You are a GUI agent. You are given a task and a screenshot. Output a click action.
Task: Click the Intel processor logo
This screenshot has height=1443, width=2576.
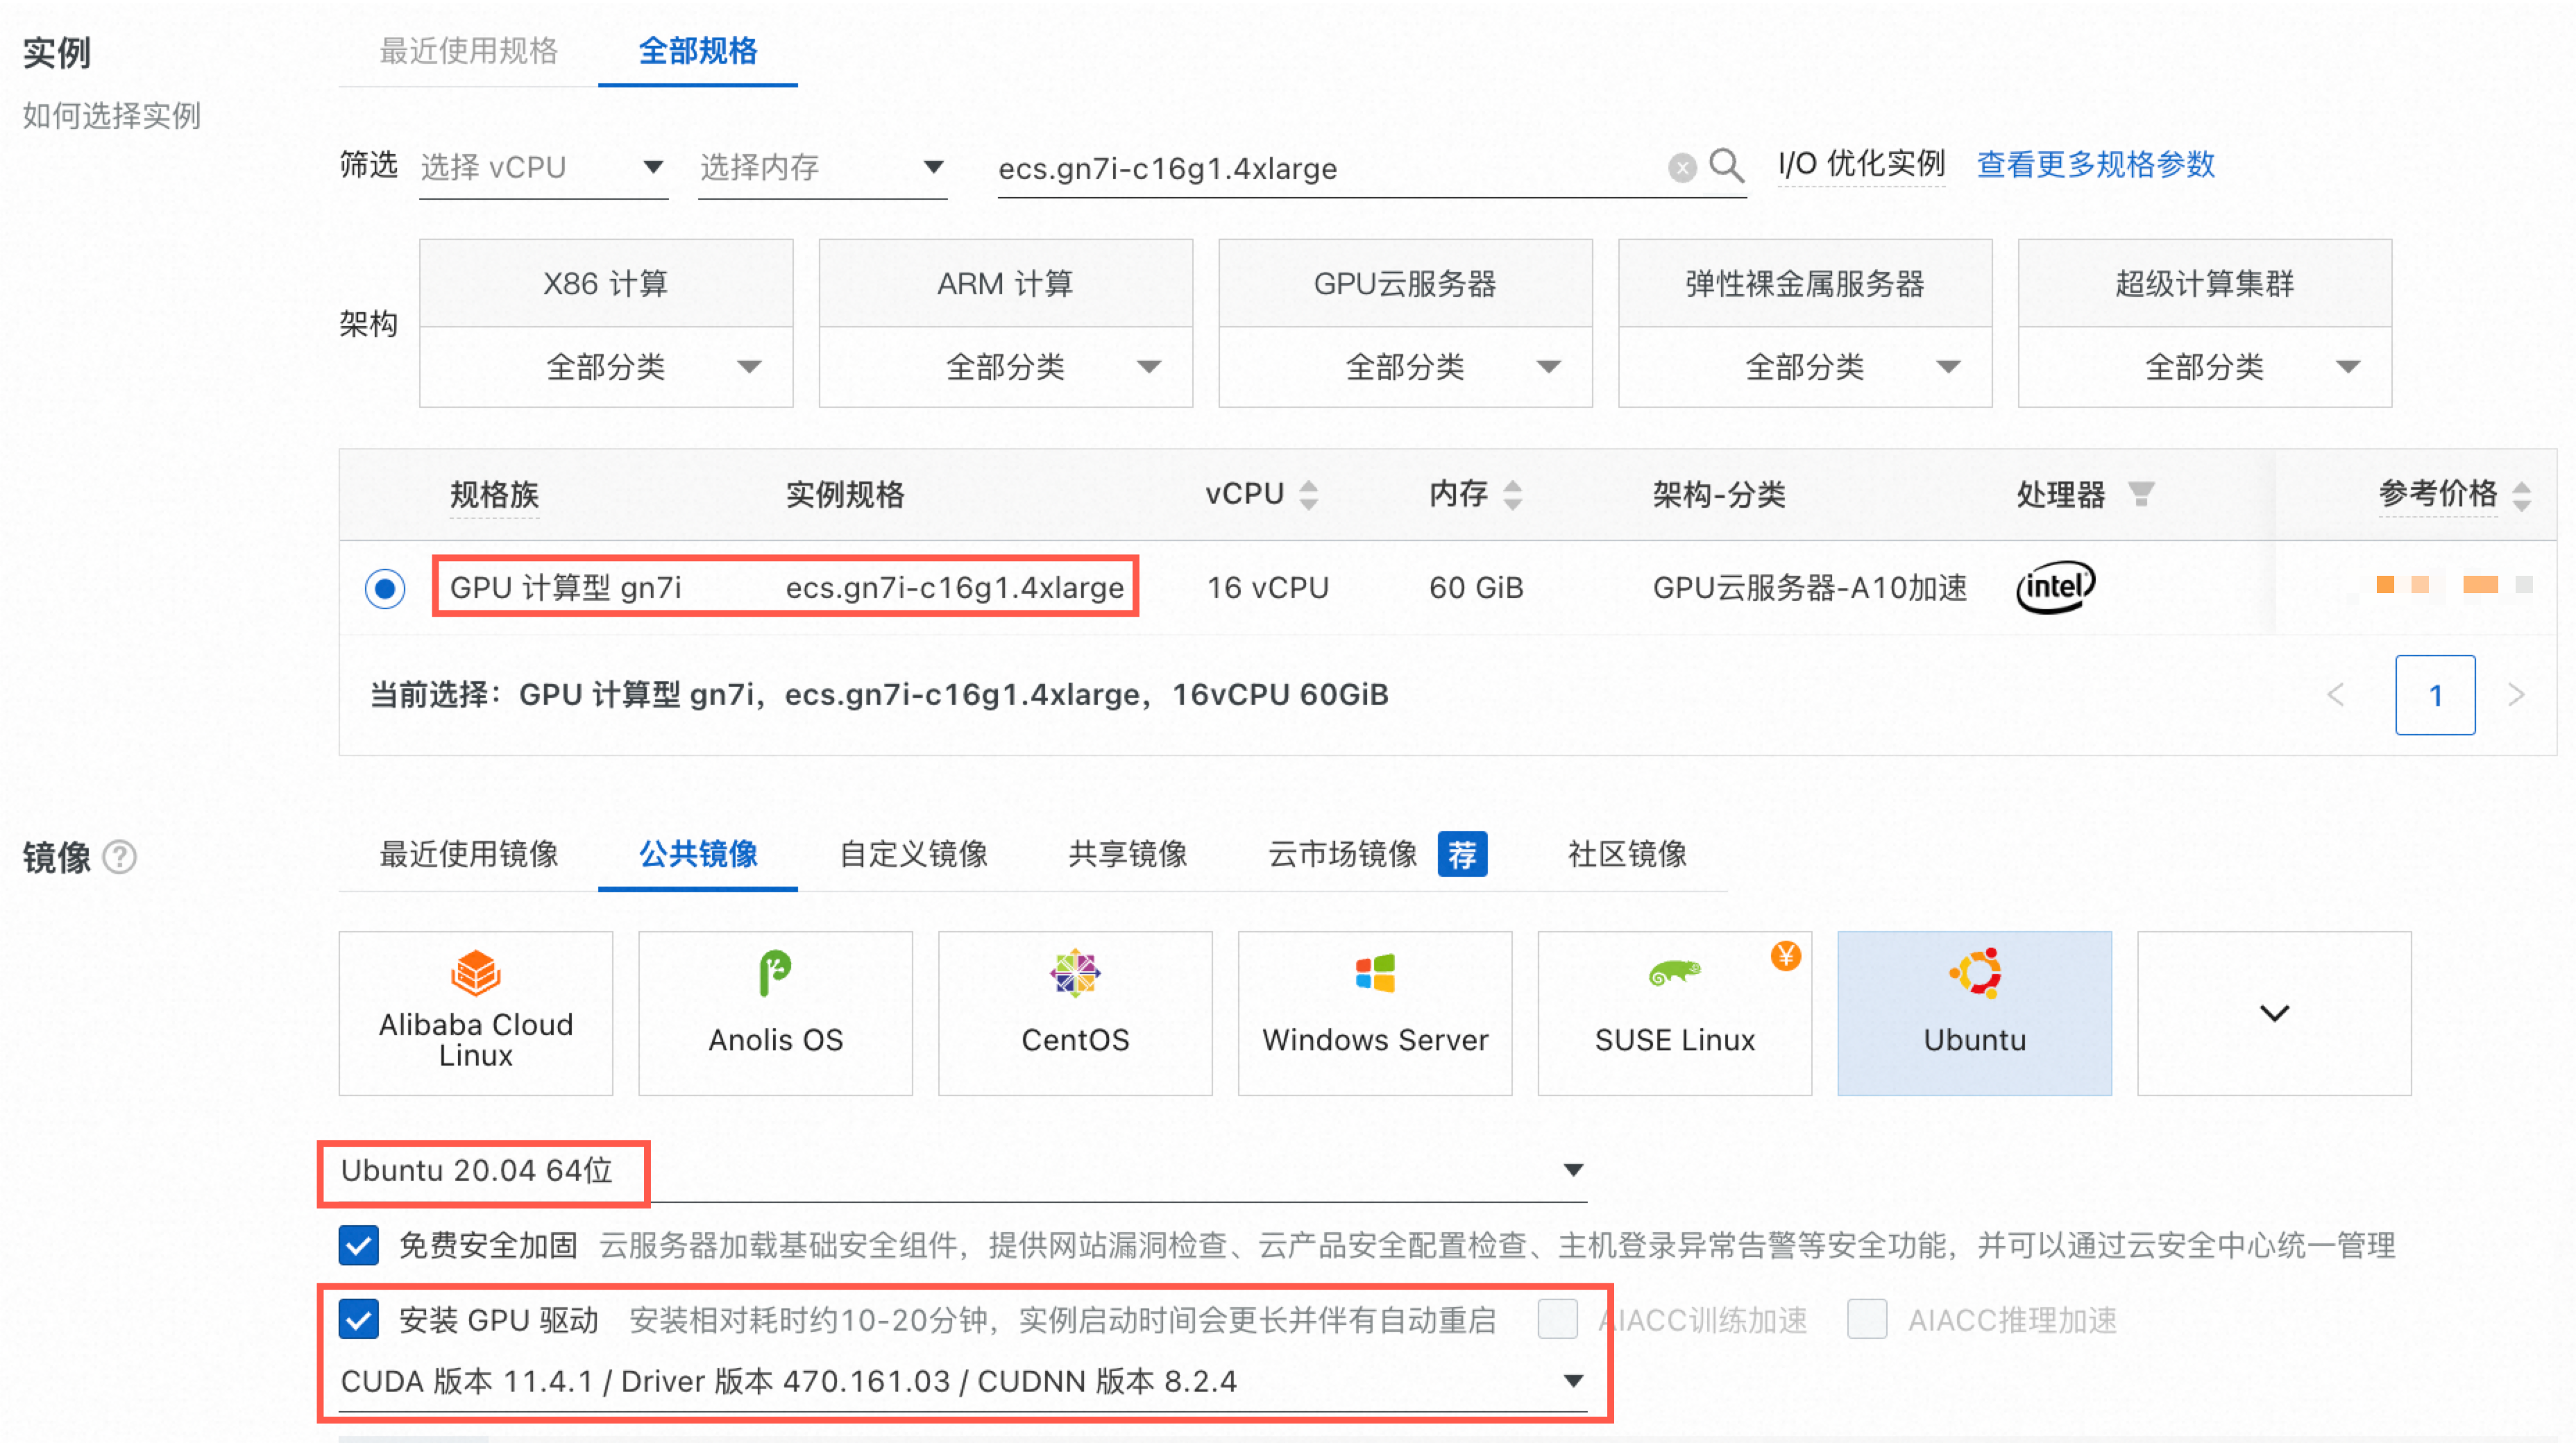(2055, 587)
